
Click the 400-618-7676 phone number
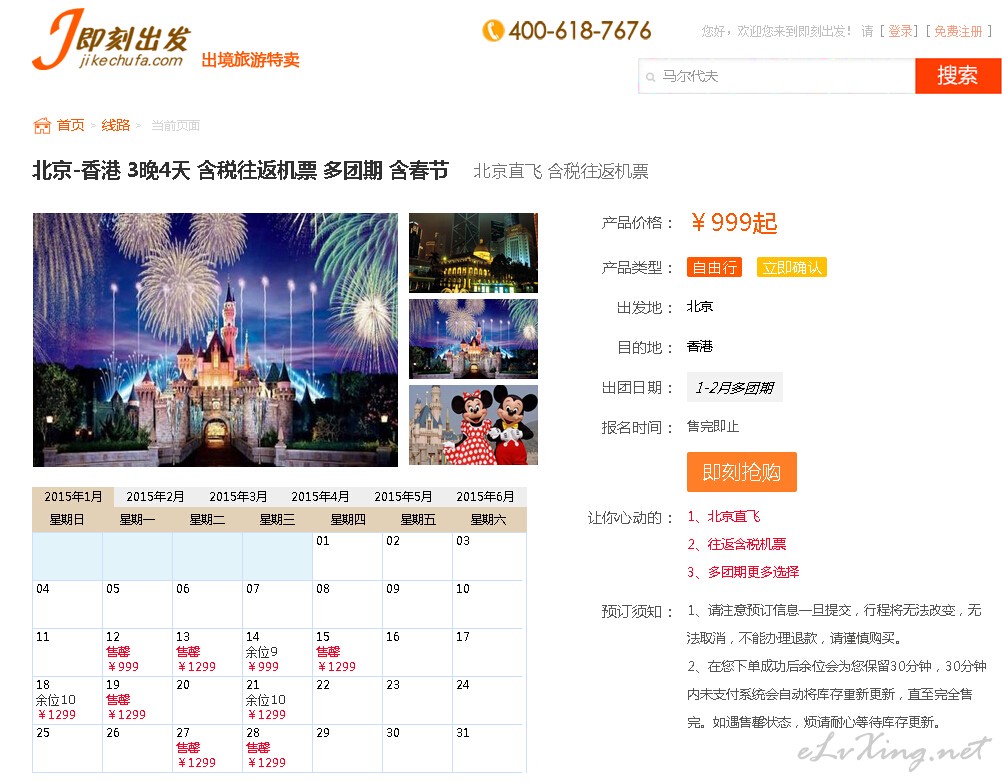pyautogui.click(x=580, y=31)
